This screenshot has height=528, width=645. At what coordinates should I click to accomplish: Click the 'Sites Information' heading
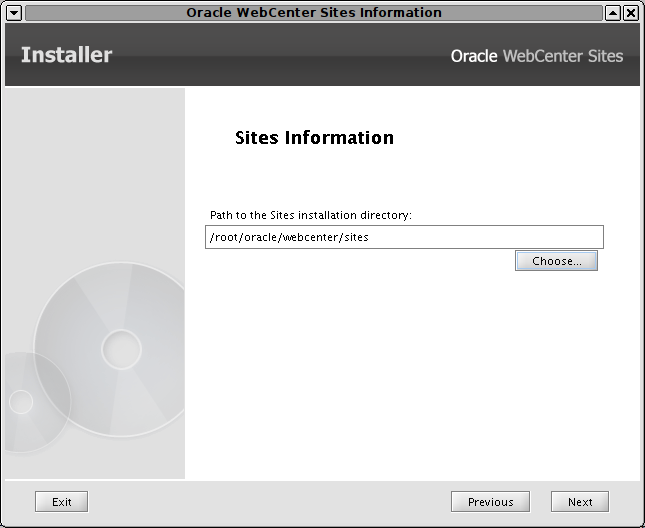point(314,137)
